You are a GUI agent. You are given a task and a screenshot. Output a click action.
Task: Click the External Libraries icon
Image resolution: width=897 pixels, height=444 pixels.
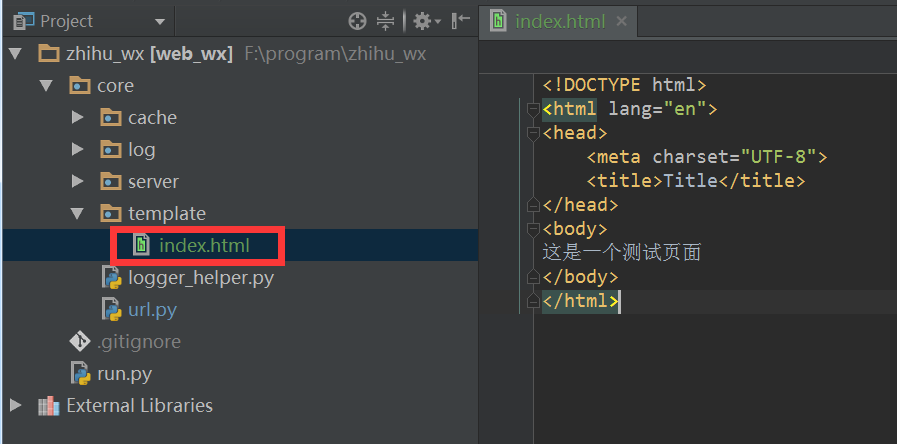[x=48, y=405]
